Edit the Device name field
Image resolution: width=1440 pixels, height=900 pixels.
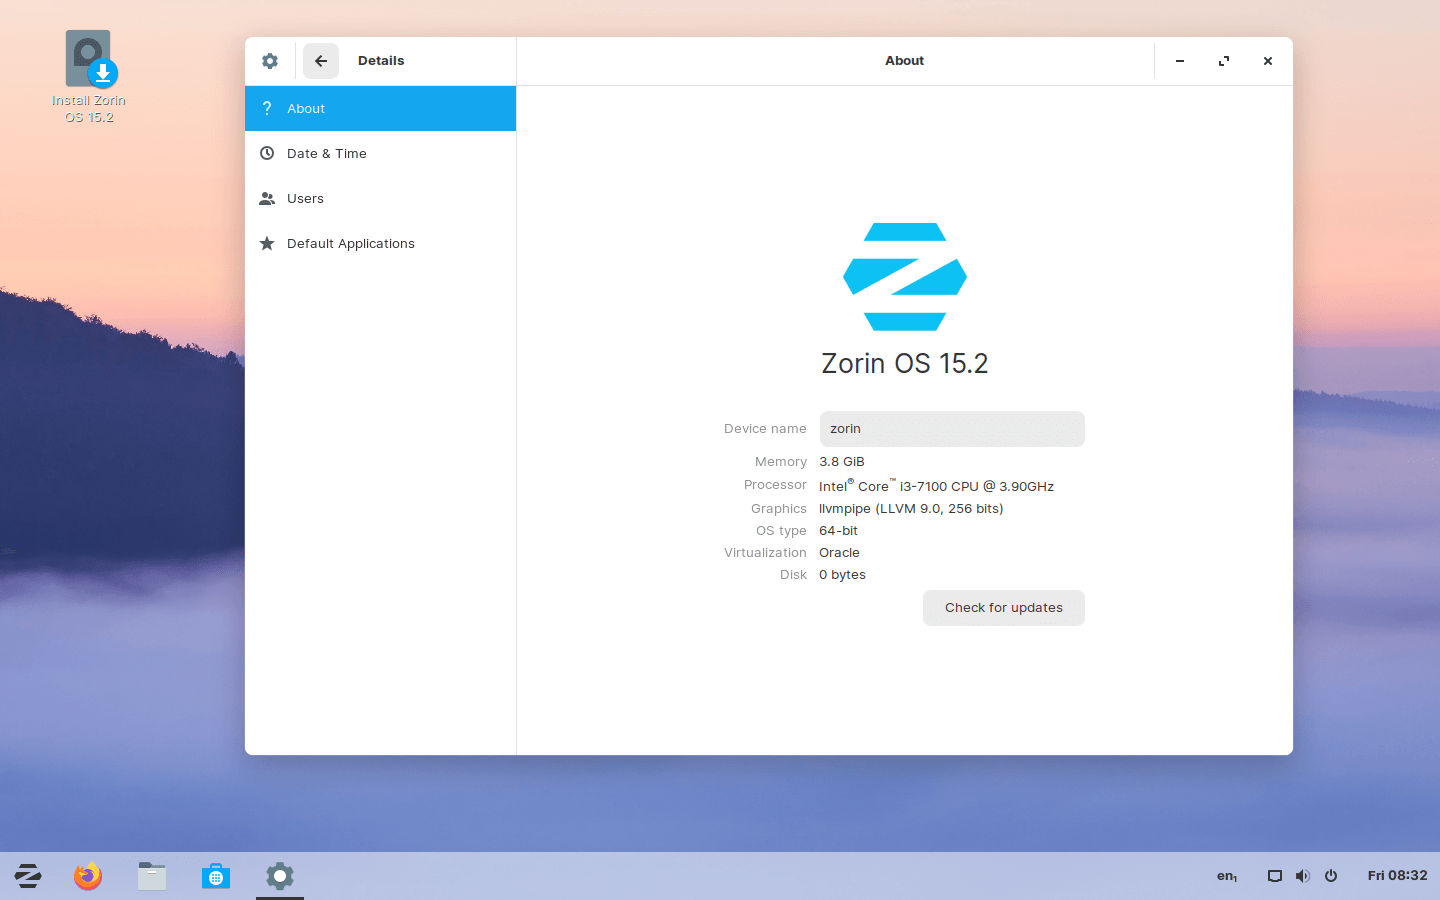952,429
